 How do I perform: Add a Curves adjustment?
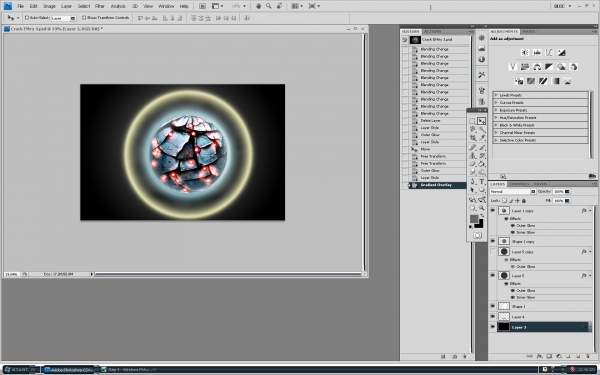(x=549, y=53)
